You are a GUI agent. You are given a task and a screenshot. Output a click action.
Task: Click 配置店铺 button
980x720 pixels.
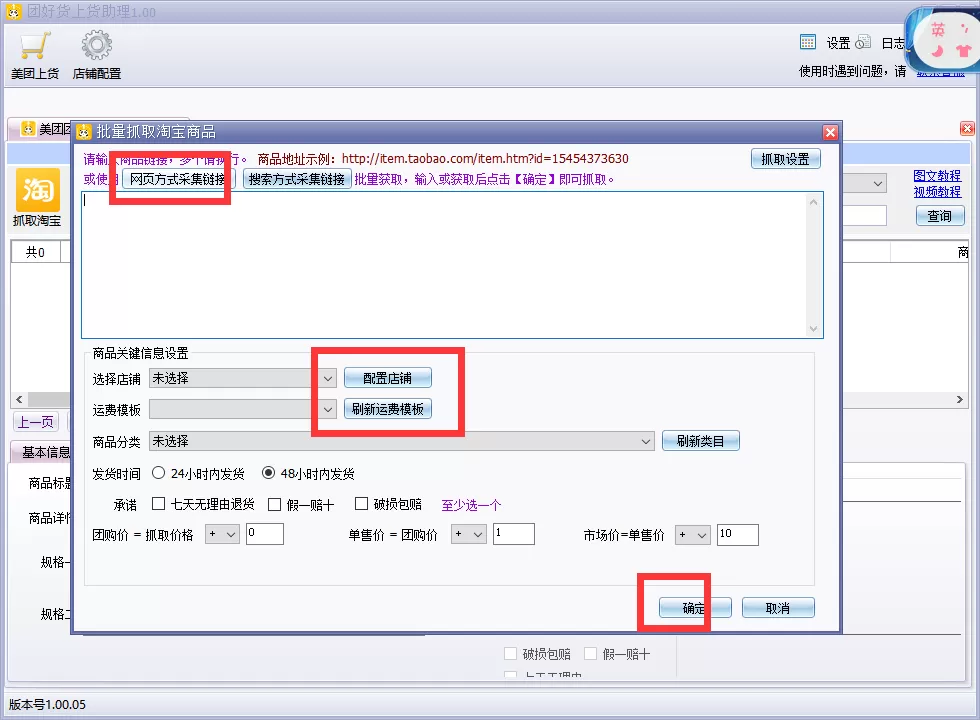click(x=388, y=378)
